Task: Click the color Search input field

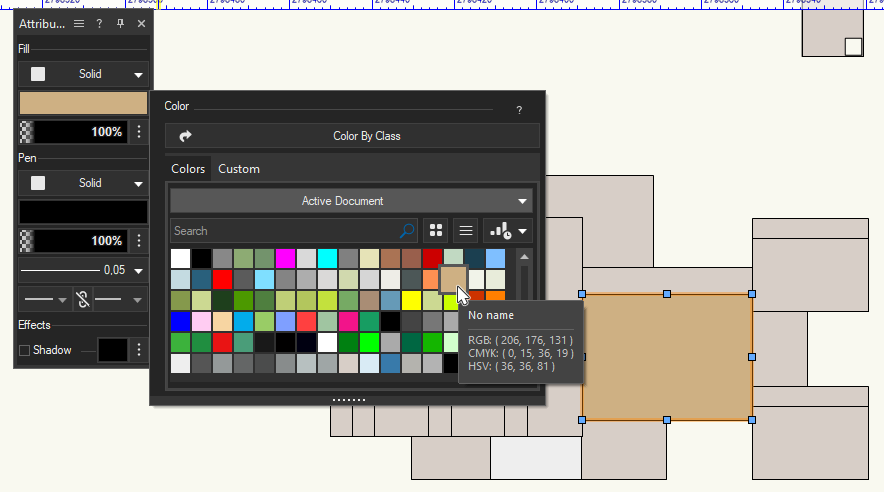Action: tap(285, 231)
